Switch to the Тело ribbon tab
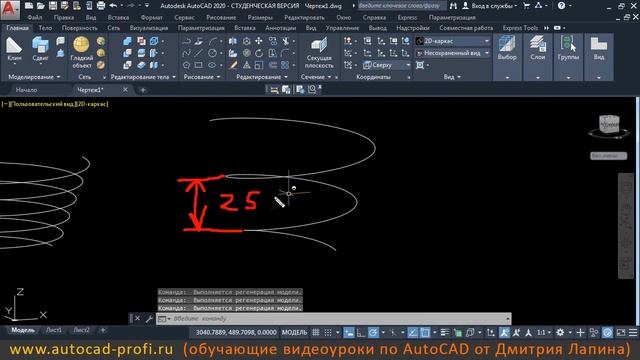 point(45,28)
